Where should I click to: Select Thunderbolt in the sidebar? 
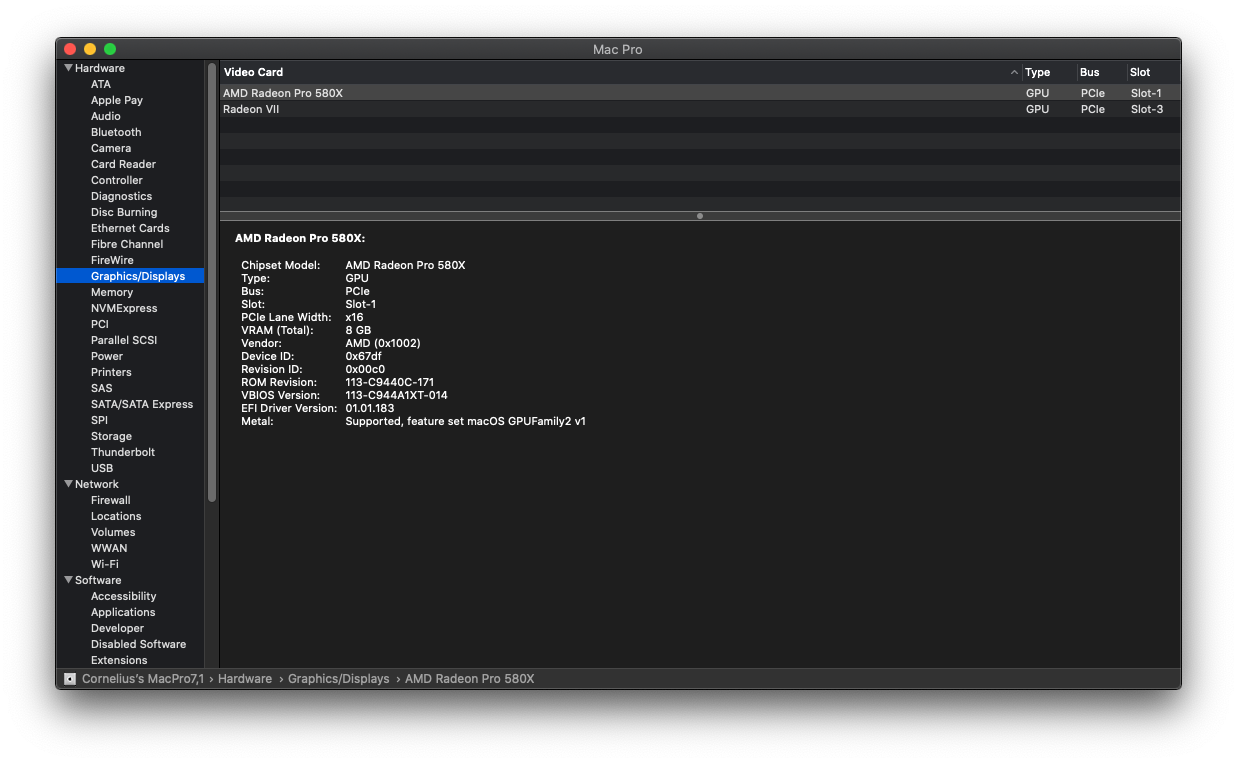[x=123, y=452]
